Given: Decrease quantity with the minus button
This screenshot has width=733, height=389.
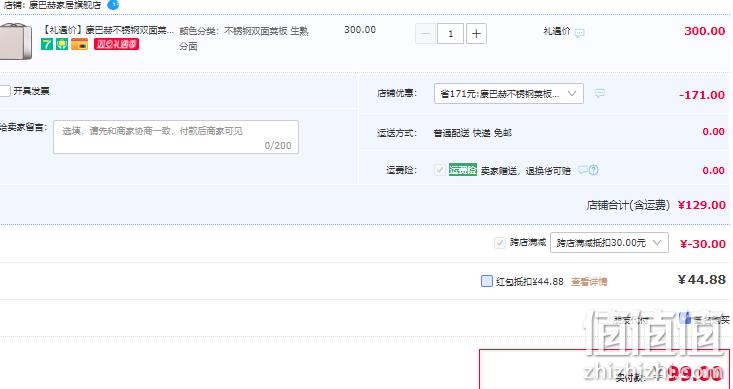Looking at the screenshot, I should coord(425,34).
